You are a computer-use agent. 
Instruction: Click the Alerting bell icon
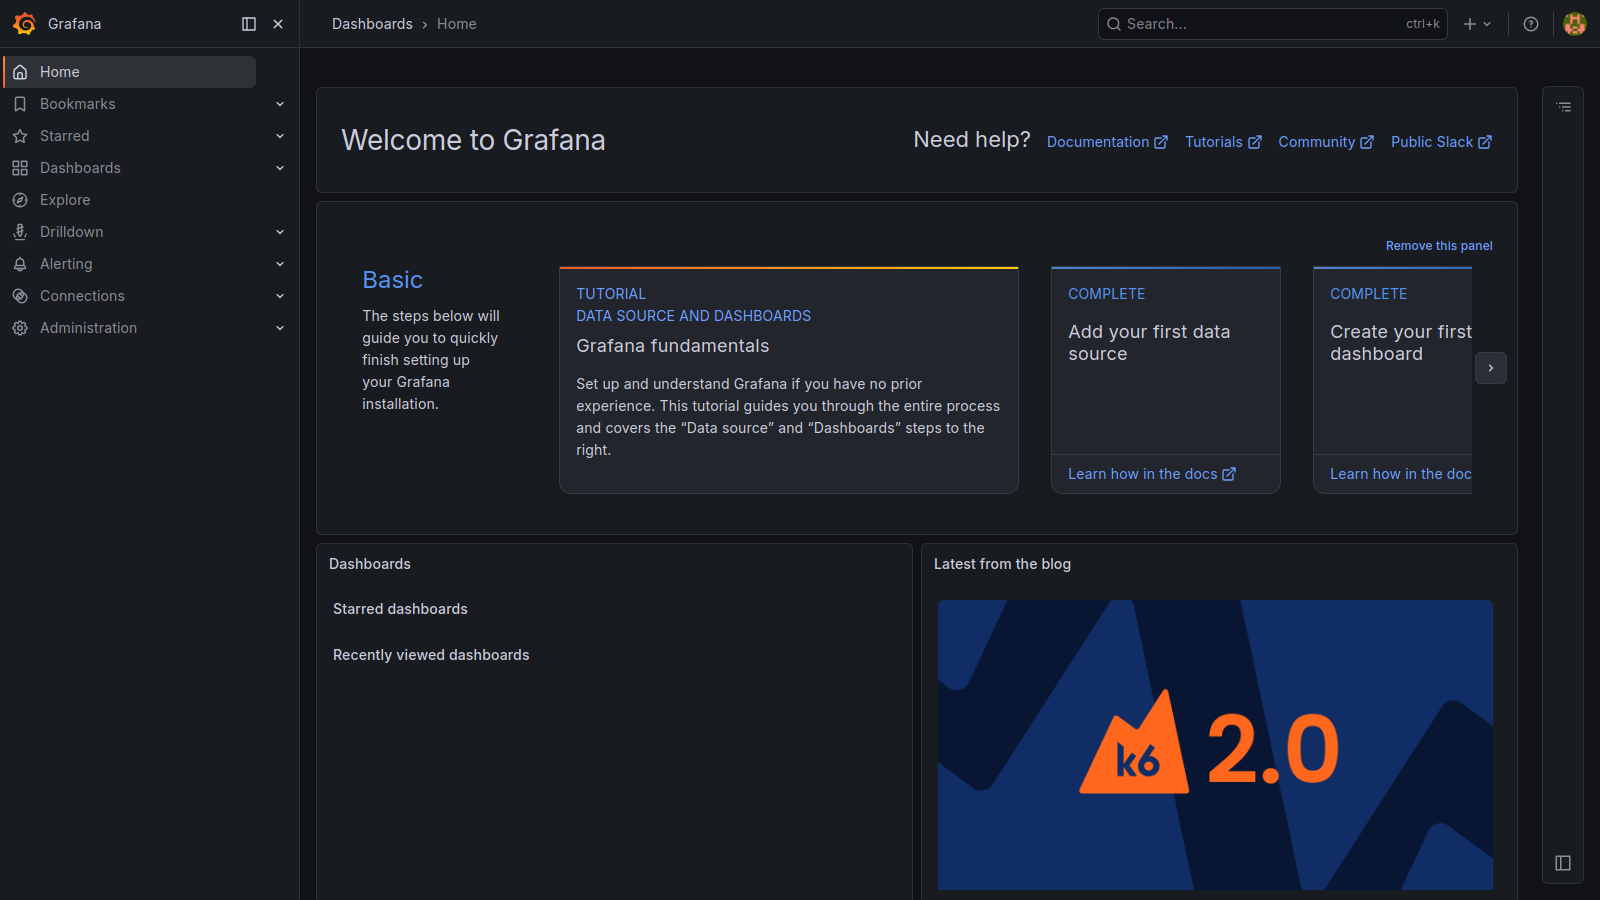coord(20,264)
